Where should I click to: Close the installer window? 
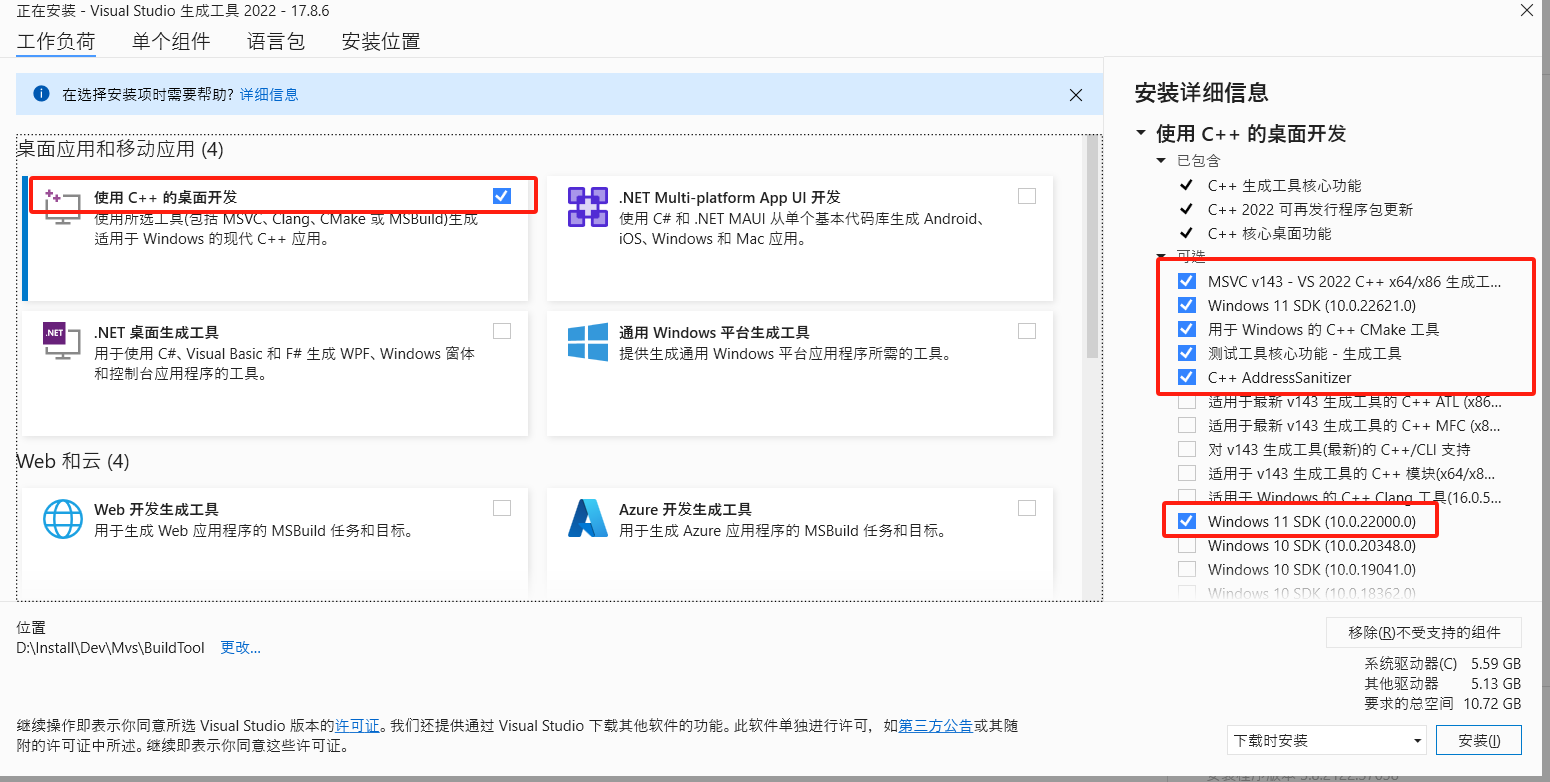(x=1527, y=11)
